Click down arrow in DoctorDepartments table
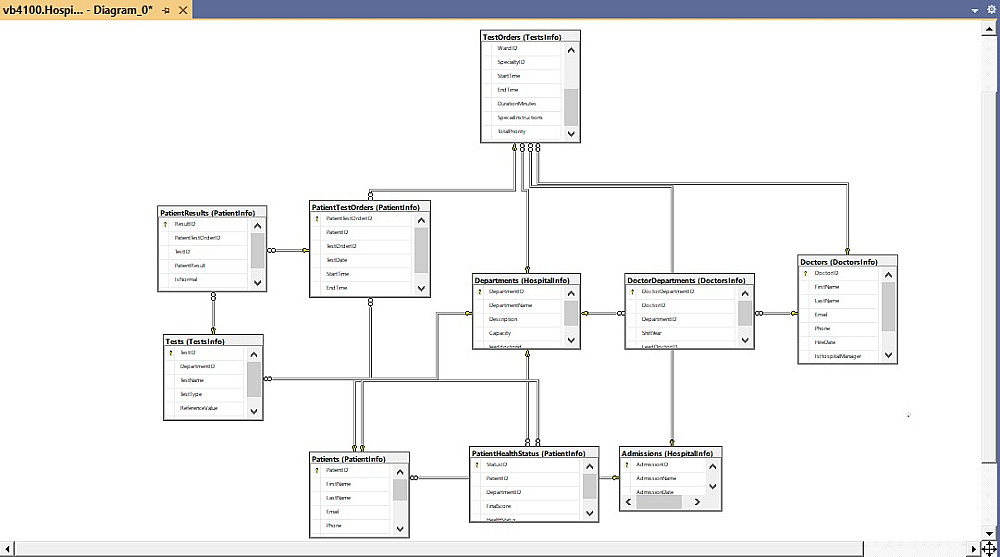Viewport: 1000px width, 557px height. [x=745, y=340]
